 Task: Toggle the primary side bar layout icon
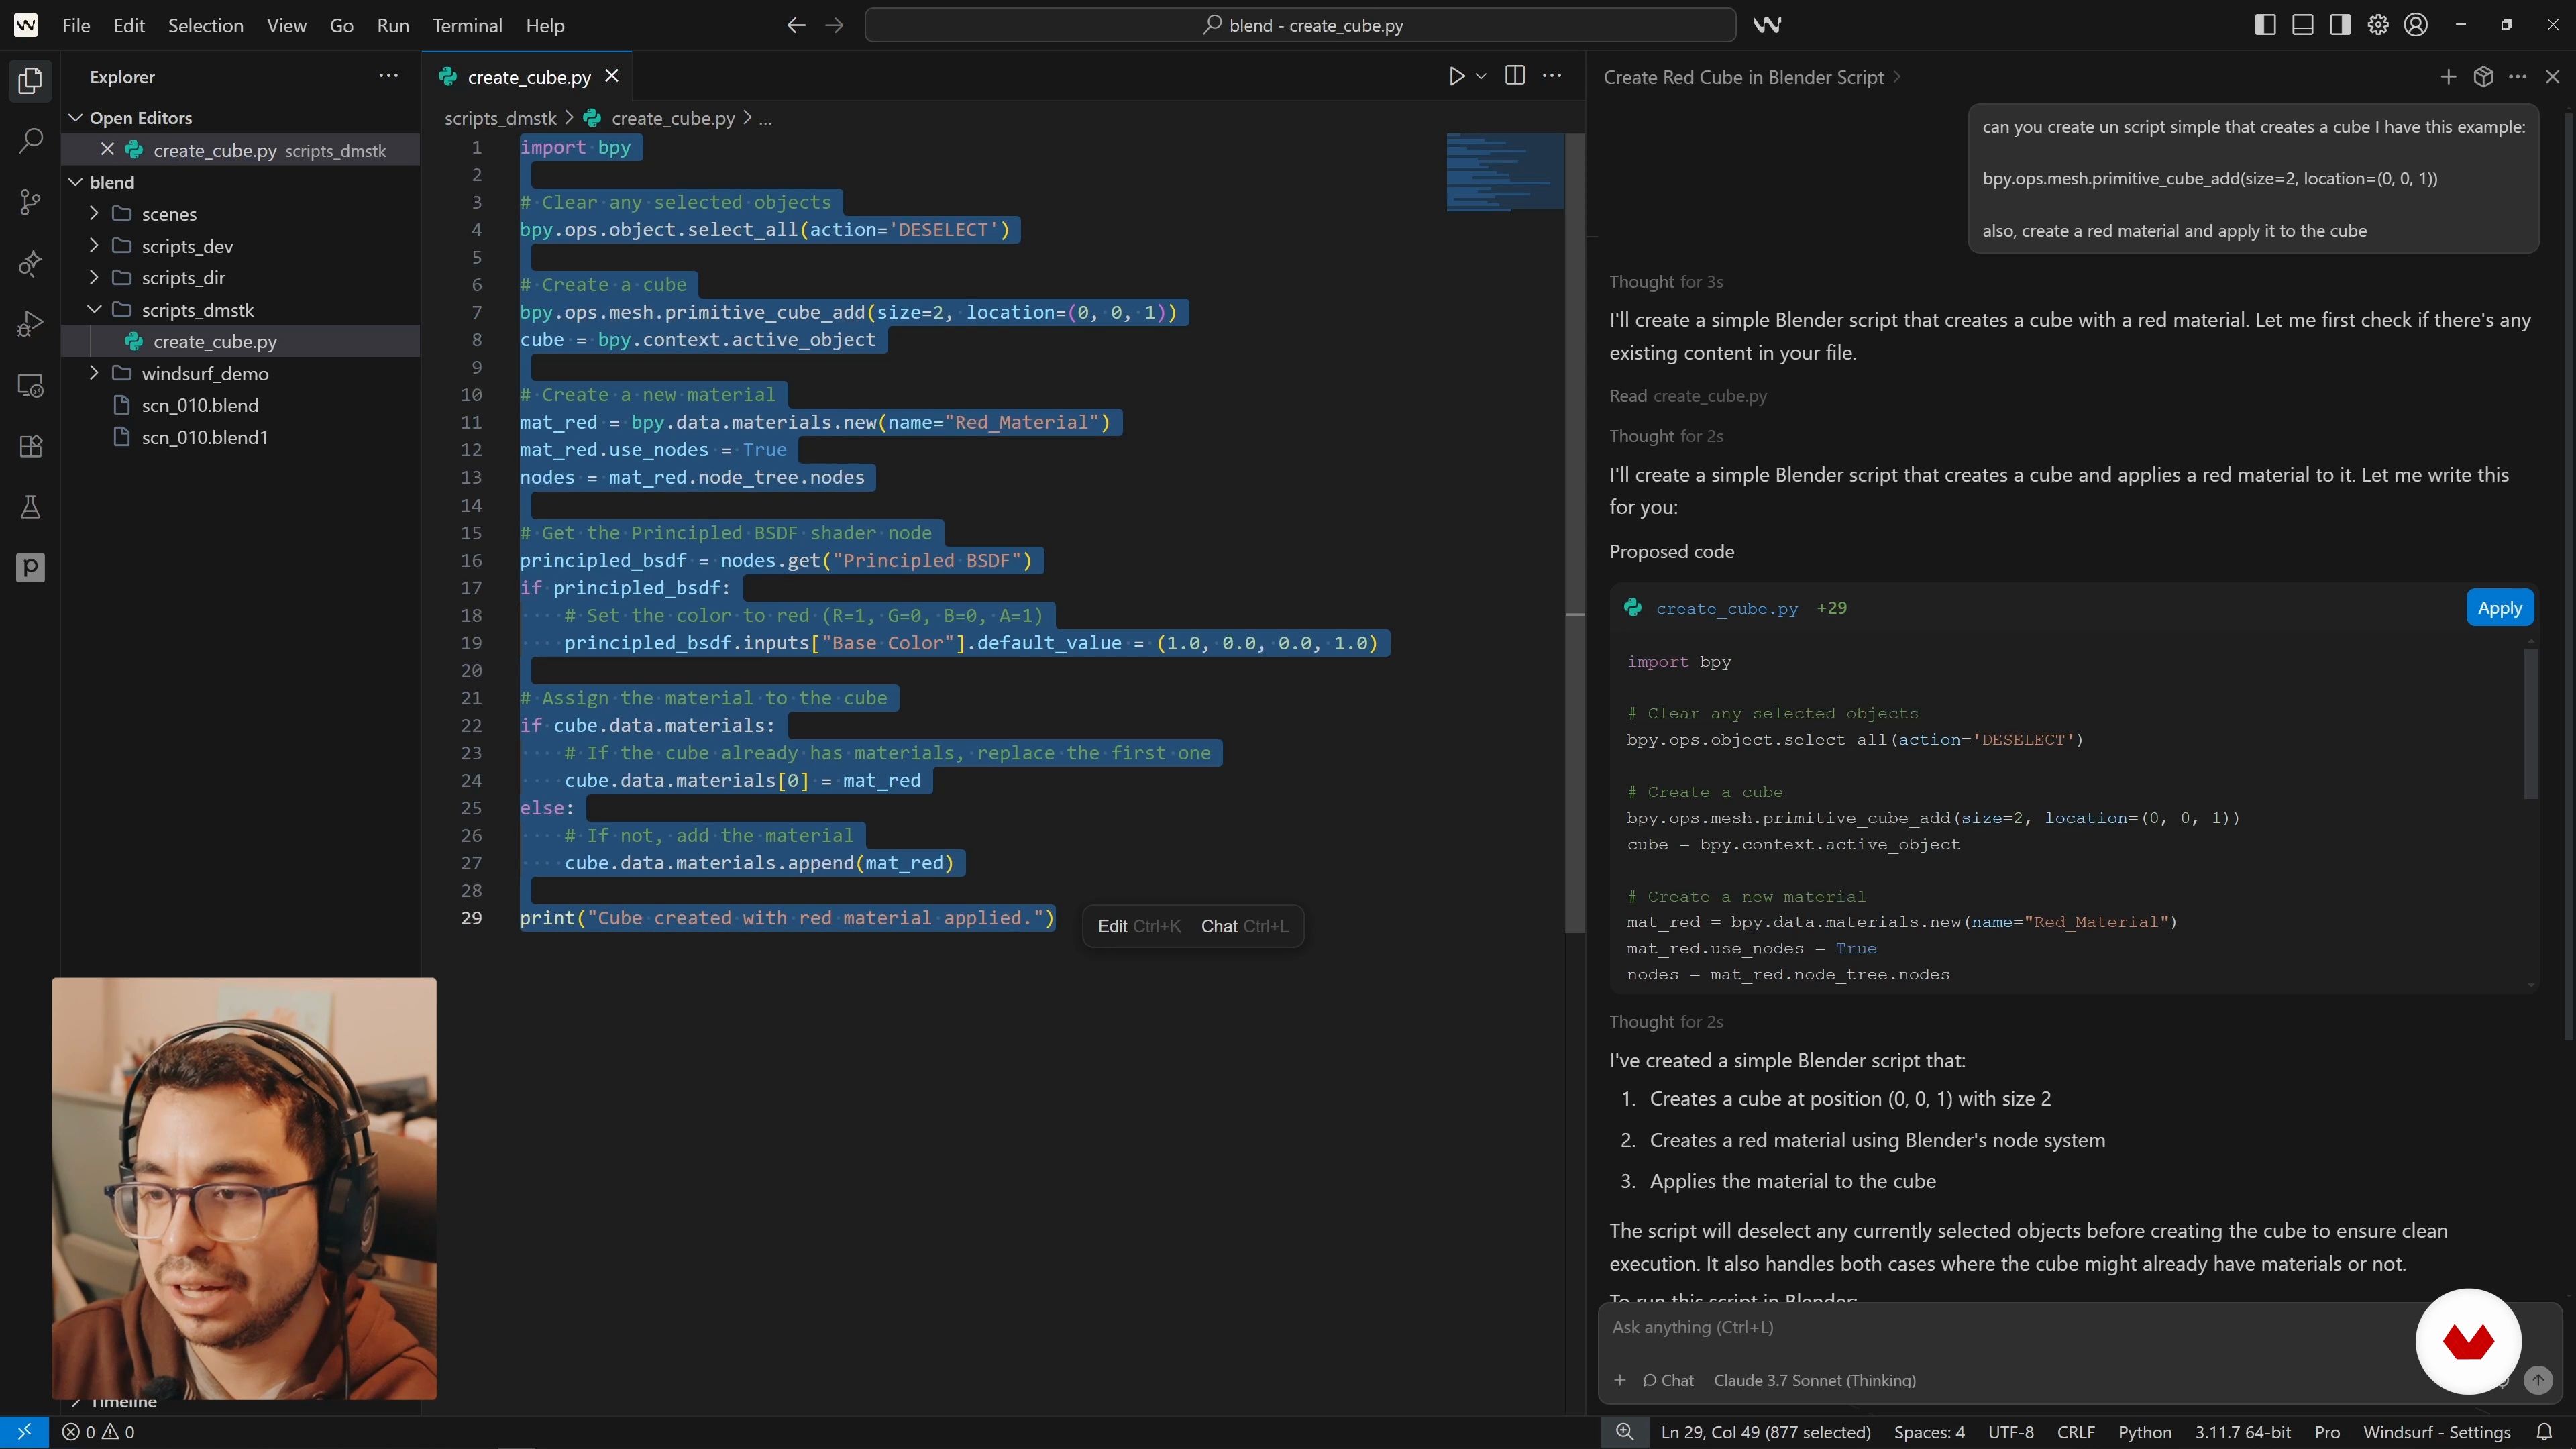[2265, 25]
